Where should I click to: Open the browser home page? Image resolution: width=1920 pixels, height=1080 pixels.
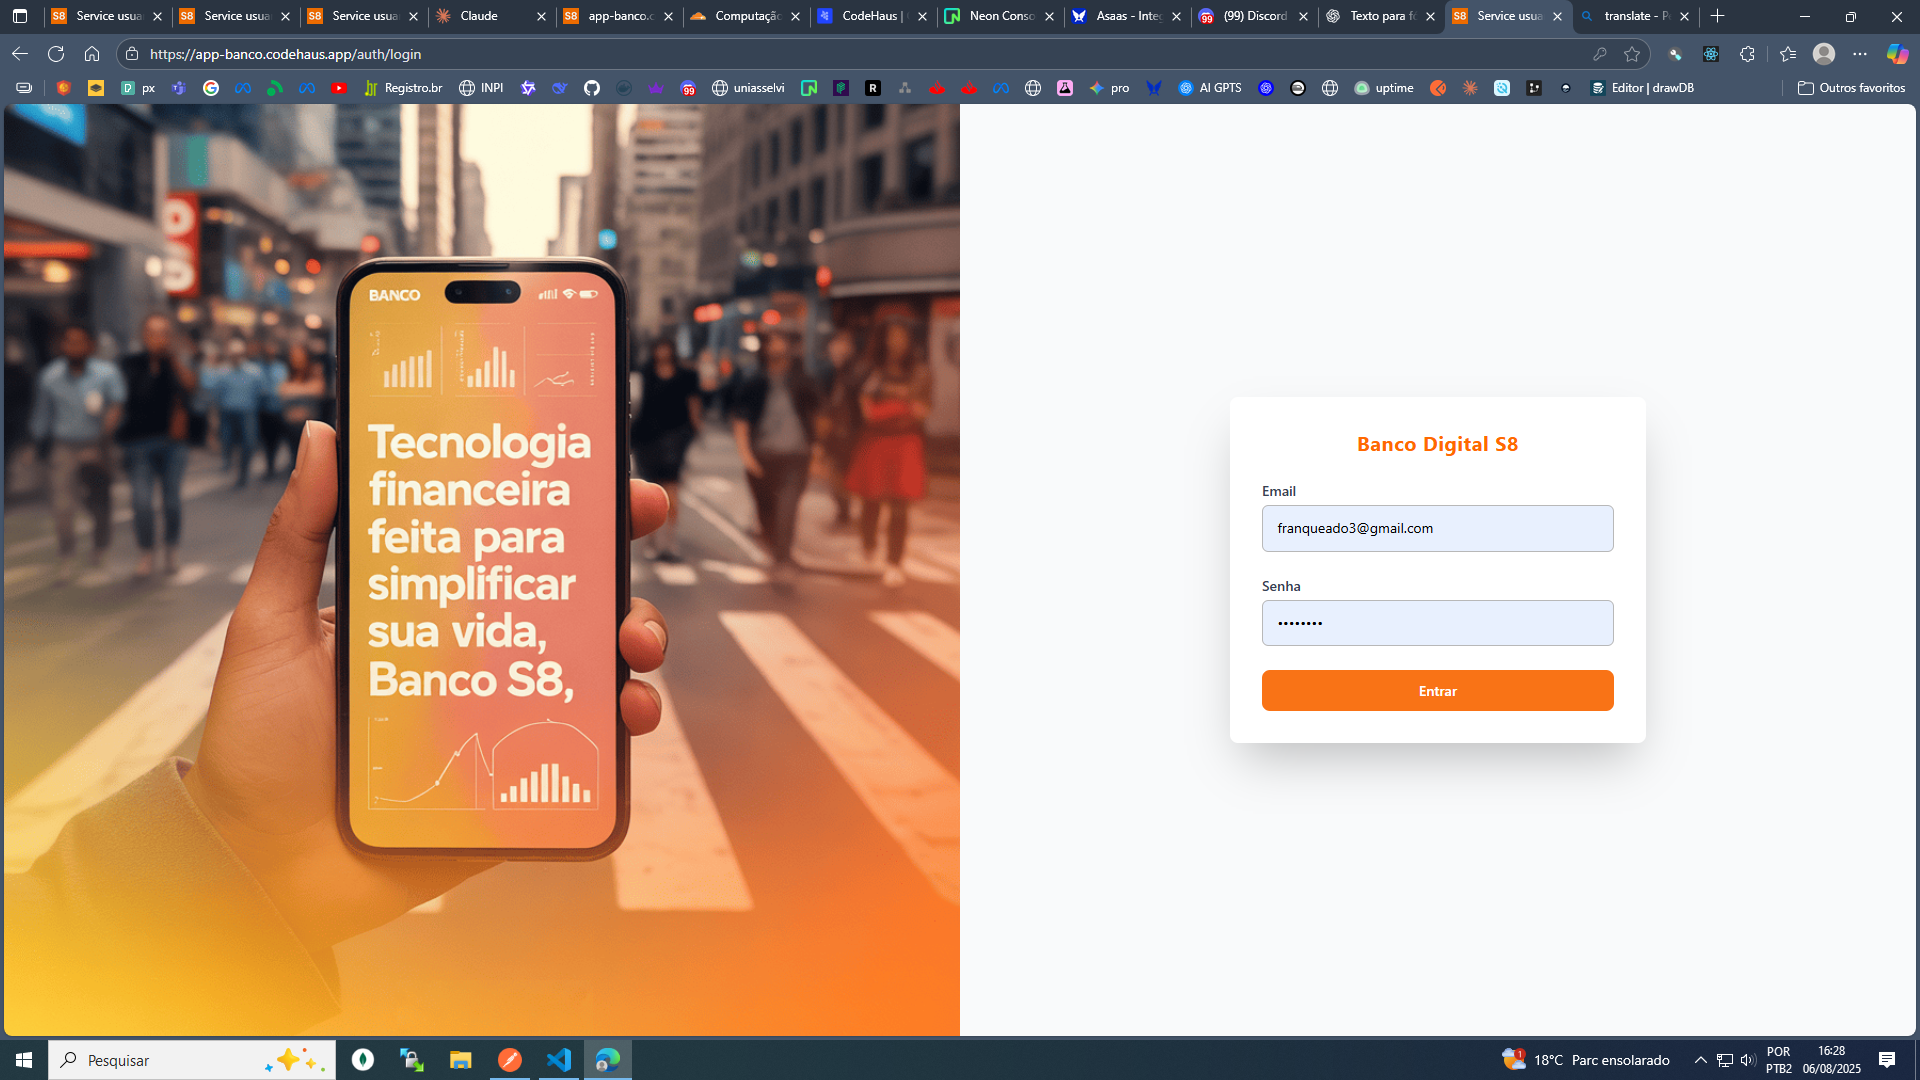pyautogui.click(x=92, y=54)
